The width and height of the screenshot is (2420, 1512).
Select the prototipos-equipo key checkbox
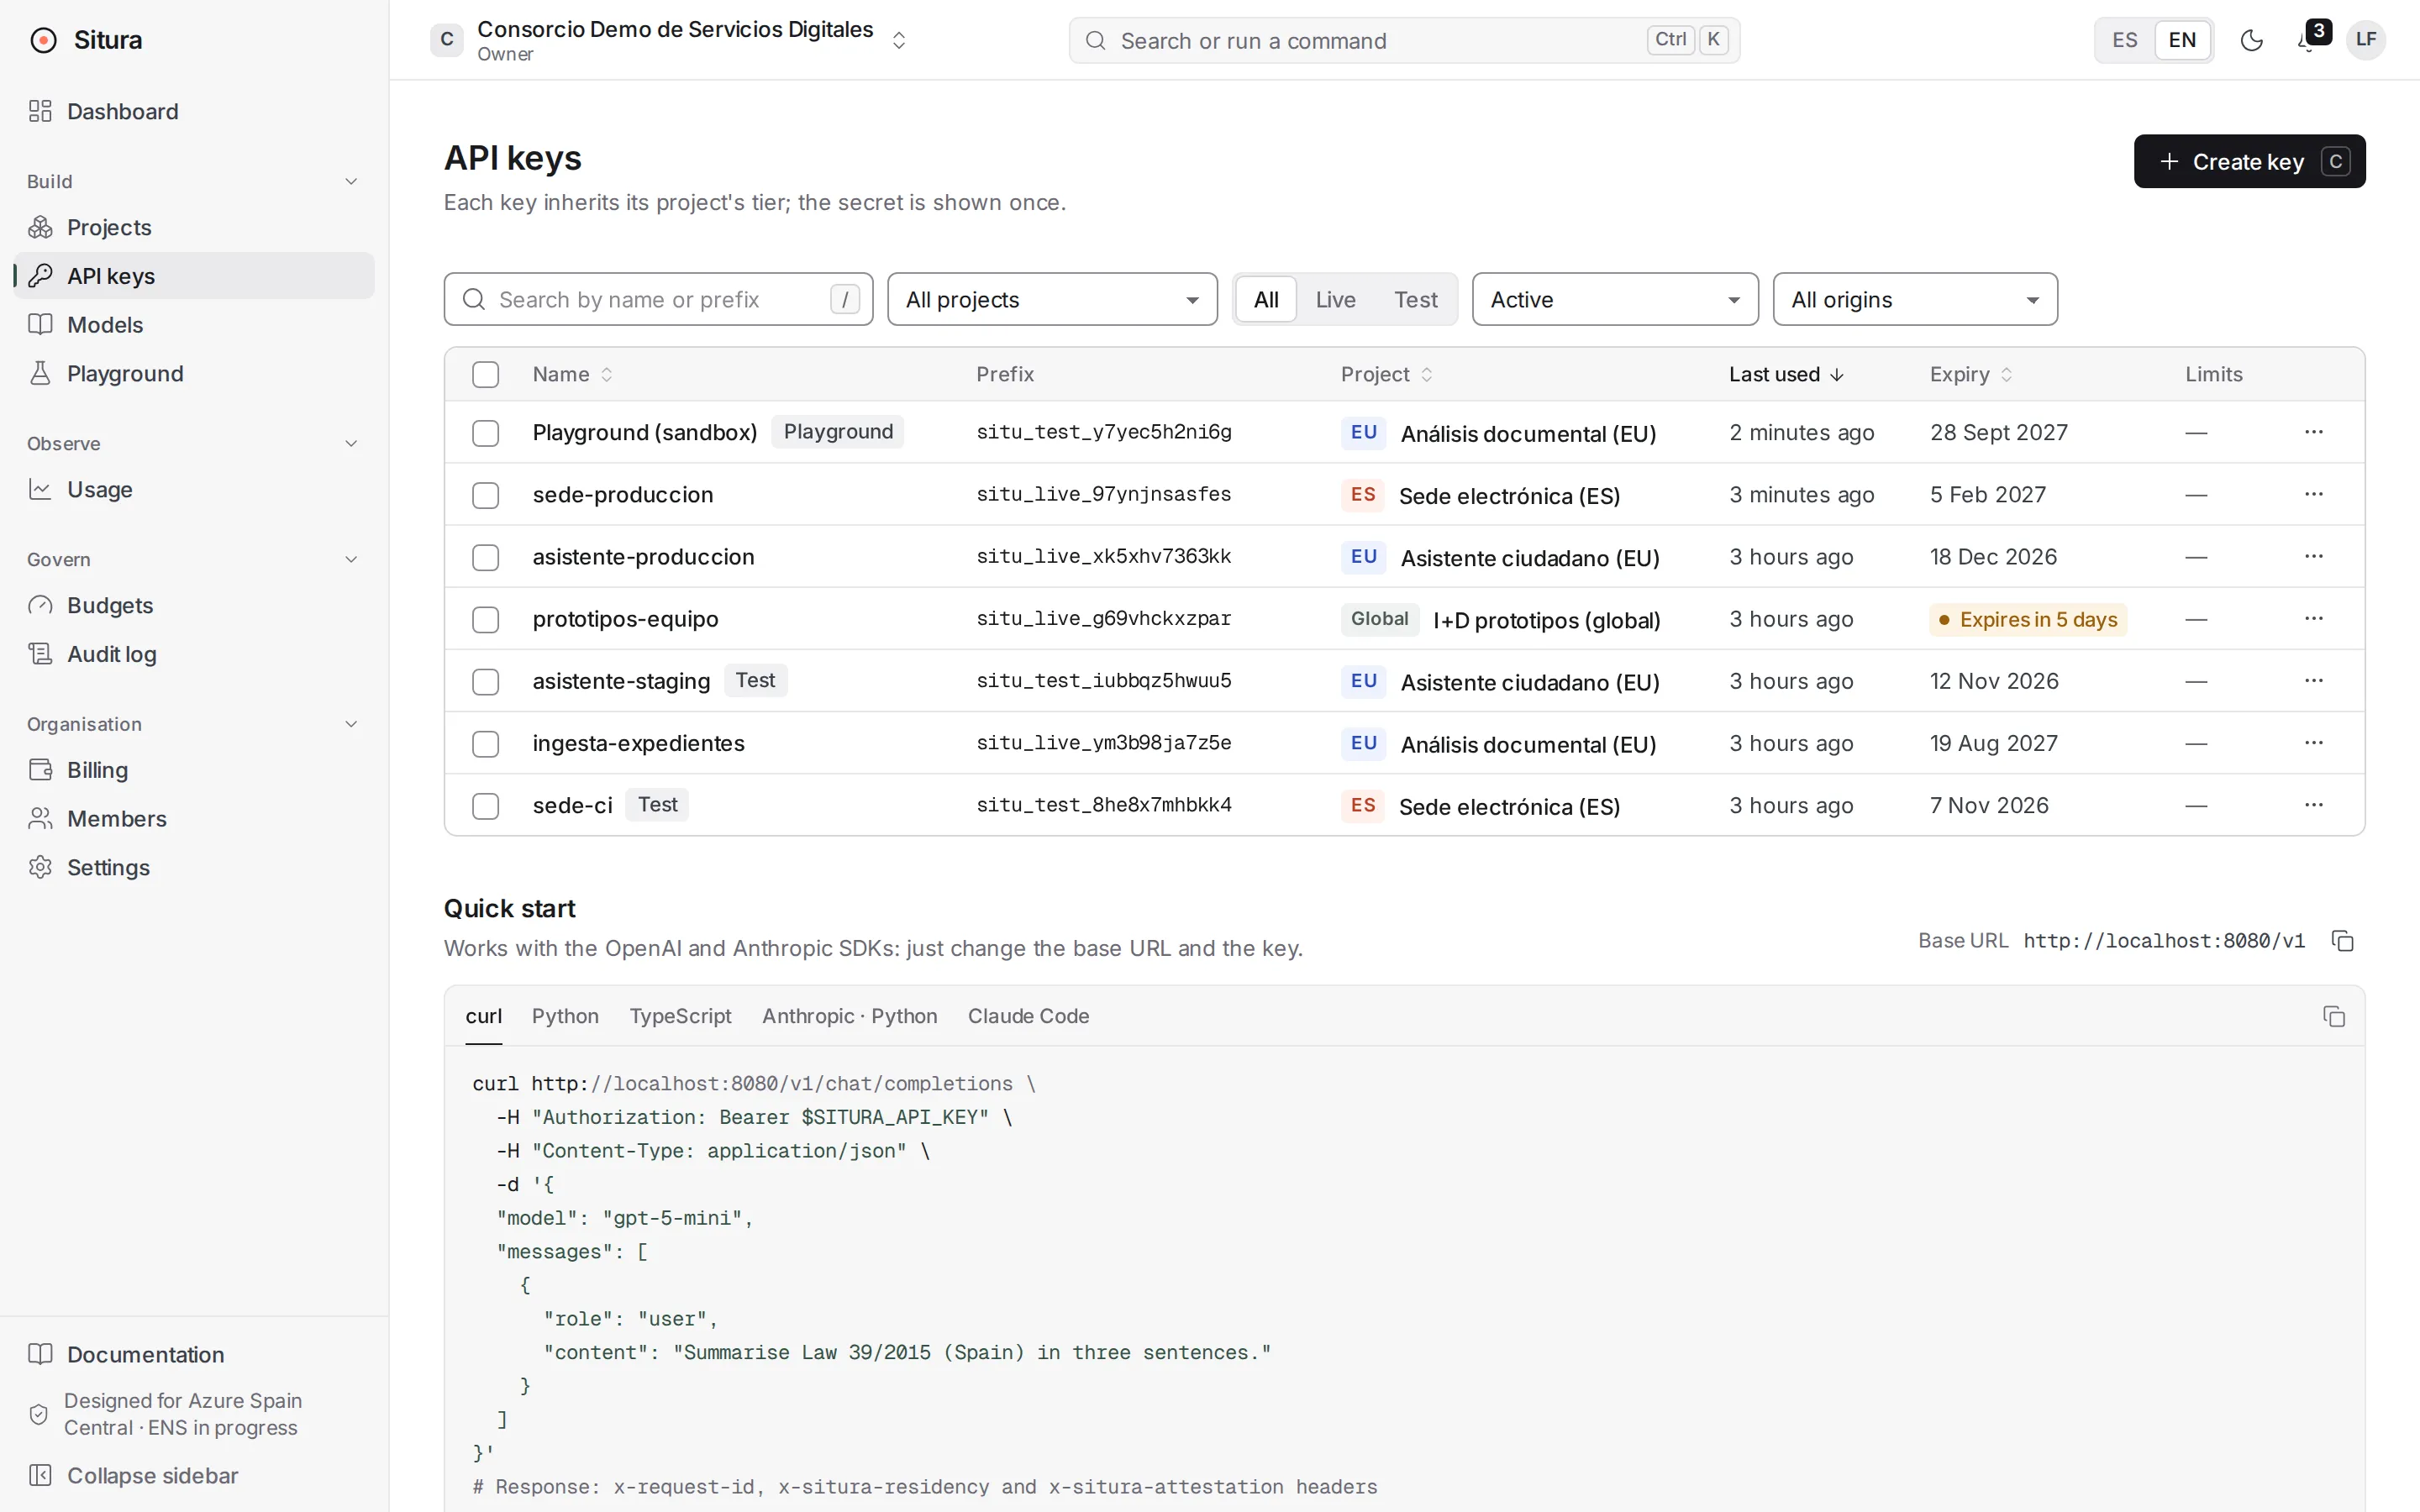click(x=485, y=619)
